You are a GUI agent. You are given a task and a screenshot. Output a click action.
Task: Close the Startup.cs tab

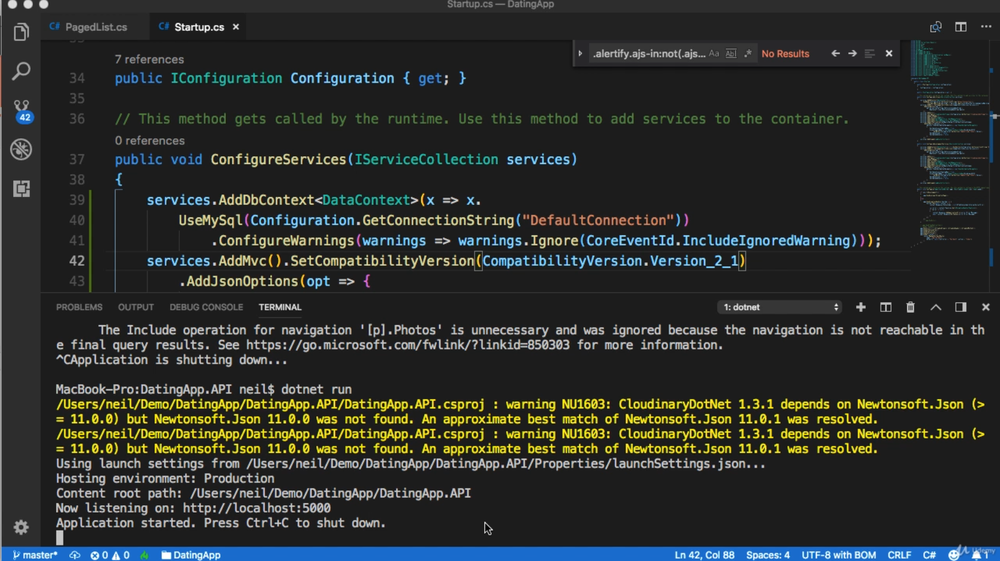pos(236,27)
